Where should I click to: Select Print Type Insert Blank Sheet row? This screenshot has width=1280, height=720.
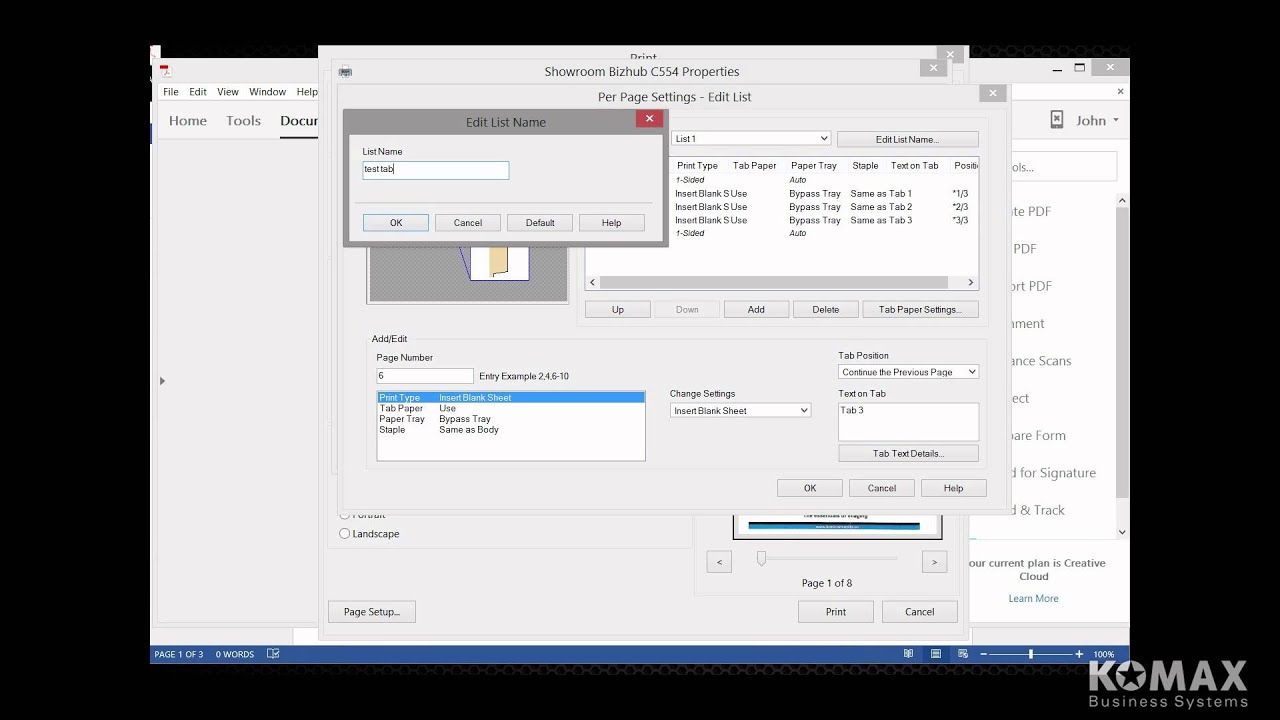(511, 398)
